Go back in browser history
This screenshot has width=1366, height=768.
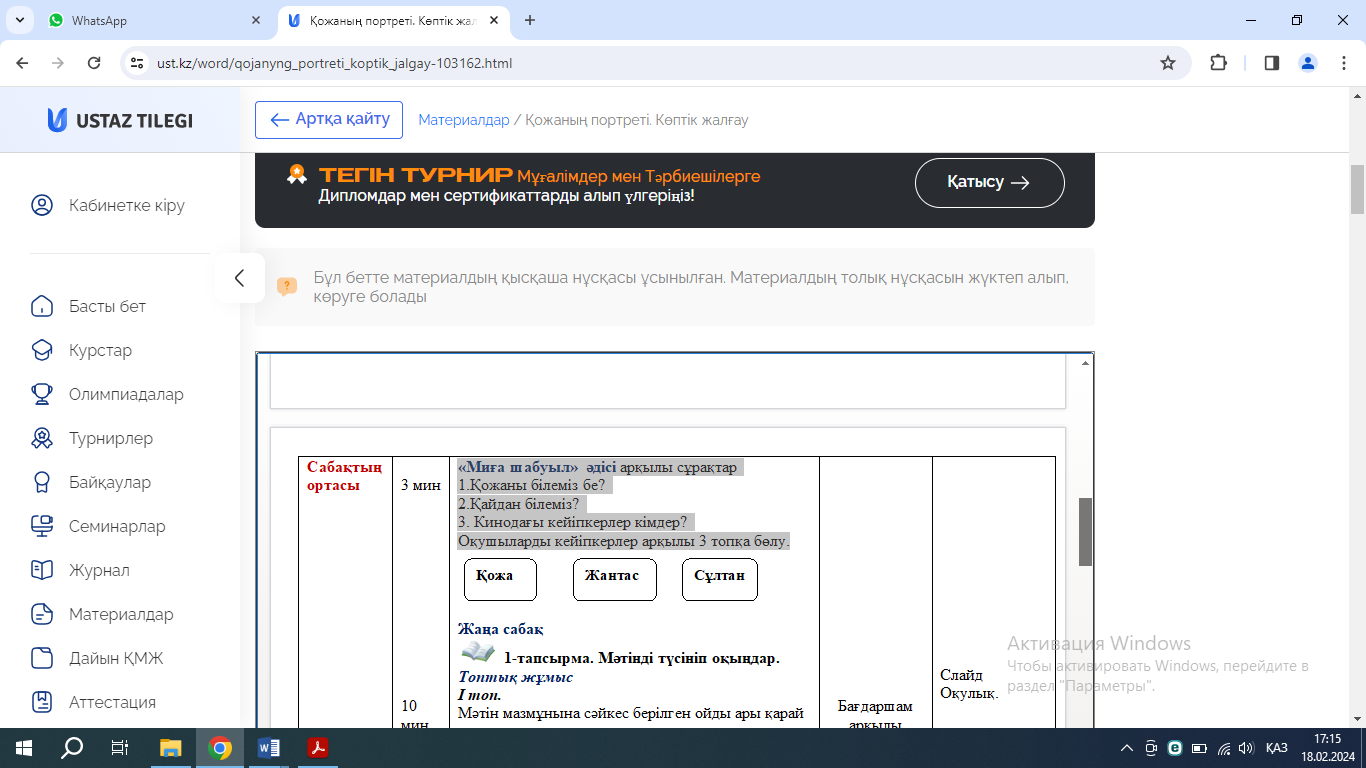coord(22,63)
